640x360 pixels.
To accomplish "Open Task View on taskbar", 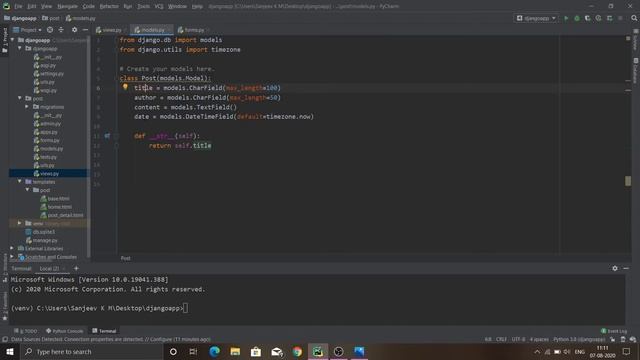I will [x=193, y=351].
